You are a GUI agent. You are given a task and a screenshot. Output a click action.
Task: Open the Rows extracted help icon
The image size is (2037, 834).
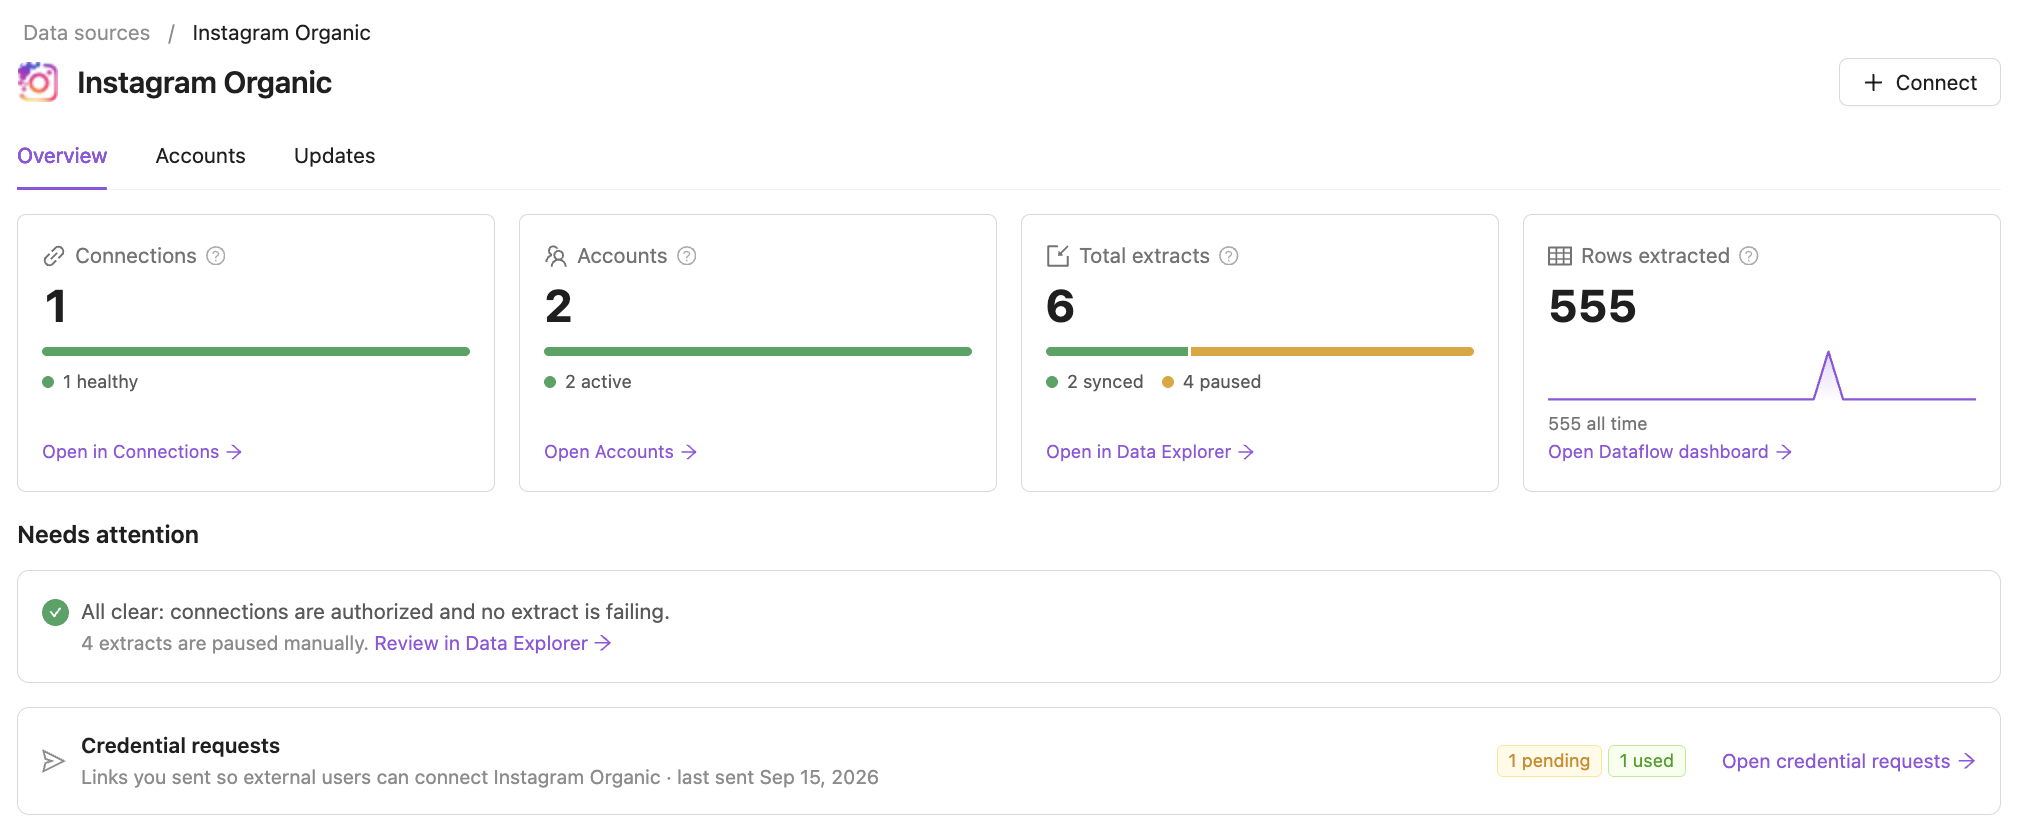[1749, 256]
